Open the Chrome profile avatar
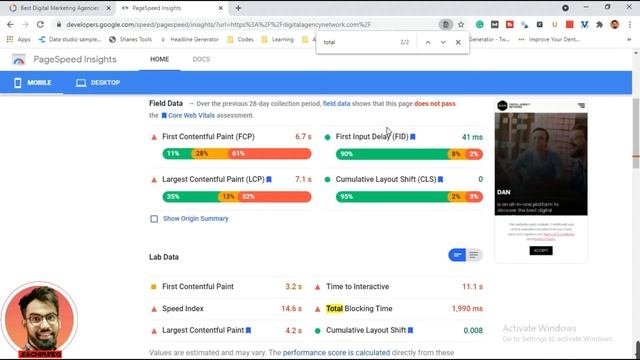The width and height of the screenshot is (640, 360). coord(615,24)
